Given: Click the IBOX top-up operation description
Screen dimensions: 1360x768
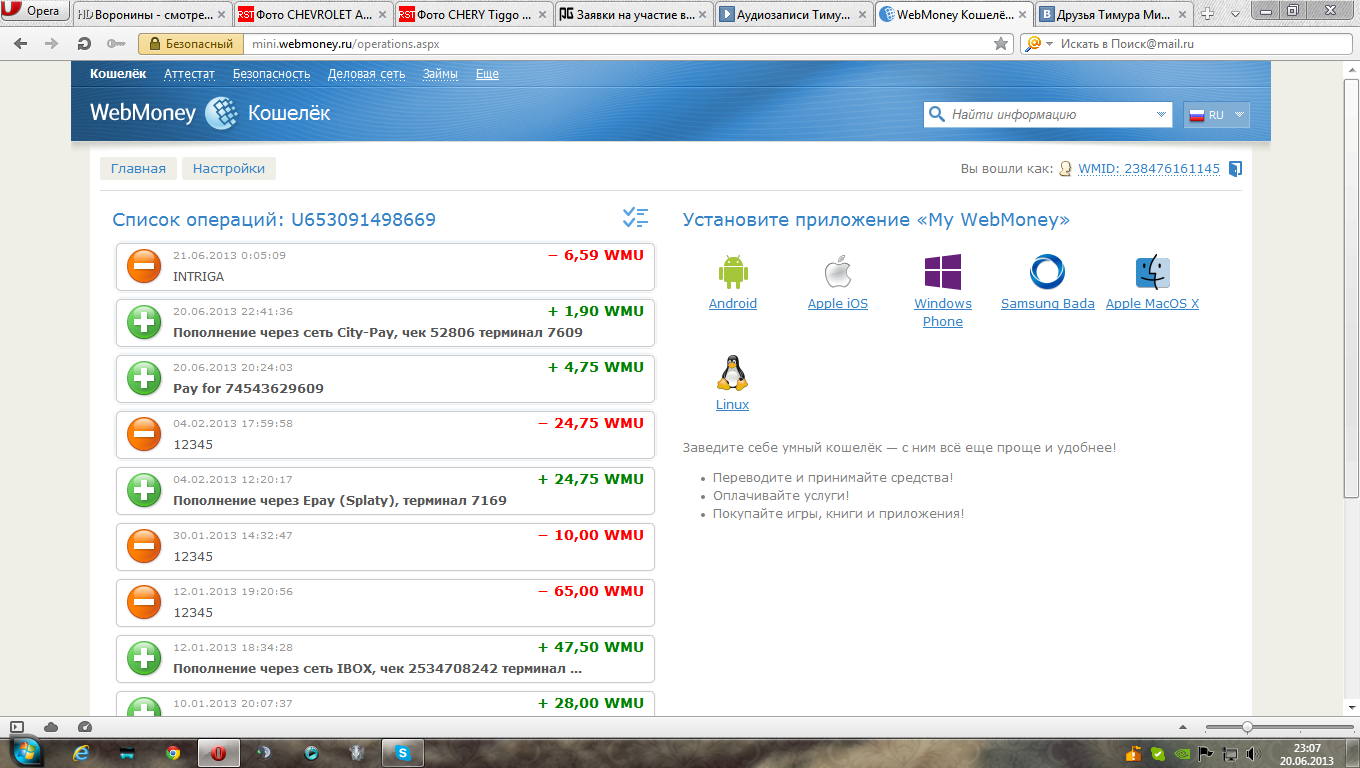Looking at the screenshot, I should [378, 668].
